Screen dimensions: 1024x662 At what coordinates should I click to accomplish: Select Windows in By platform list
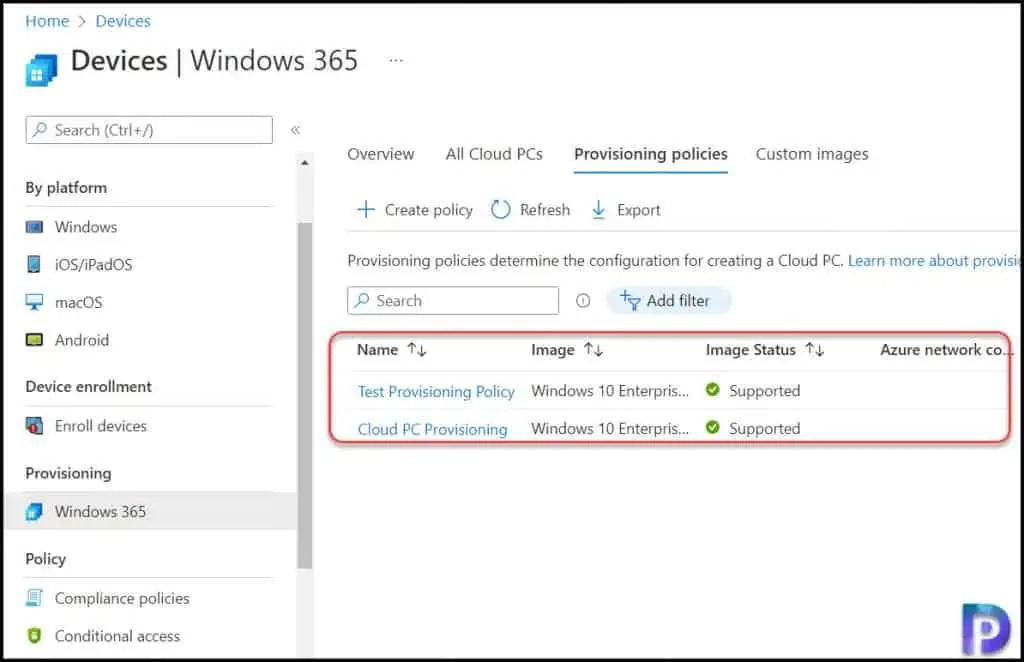[x=86, y=227]
